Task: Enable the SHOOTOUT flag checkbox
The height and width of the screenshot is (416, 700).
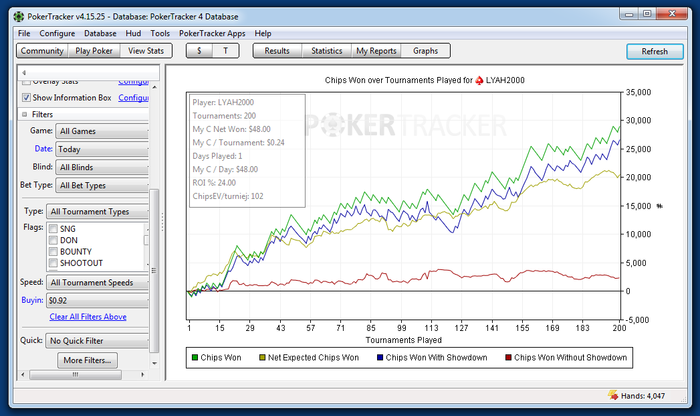Action: pos(53,263)
